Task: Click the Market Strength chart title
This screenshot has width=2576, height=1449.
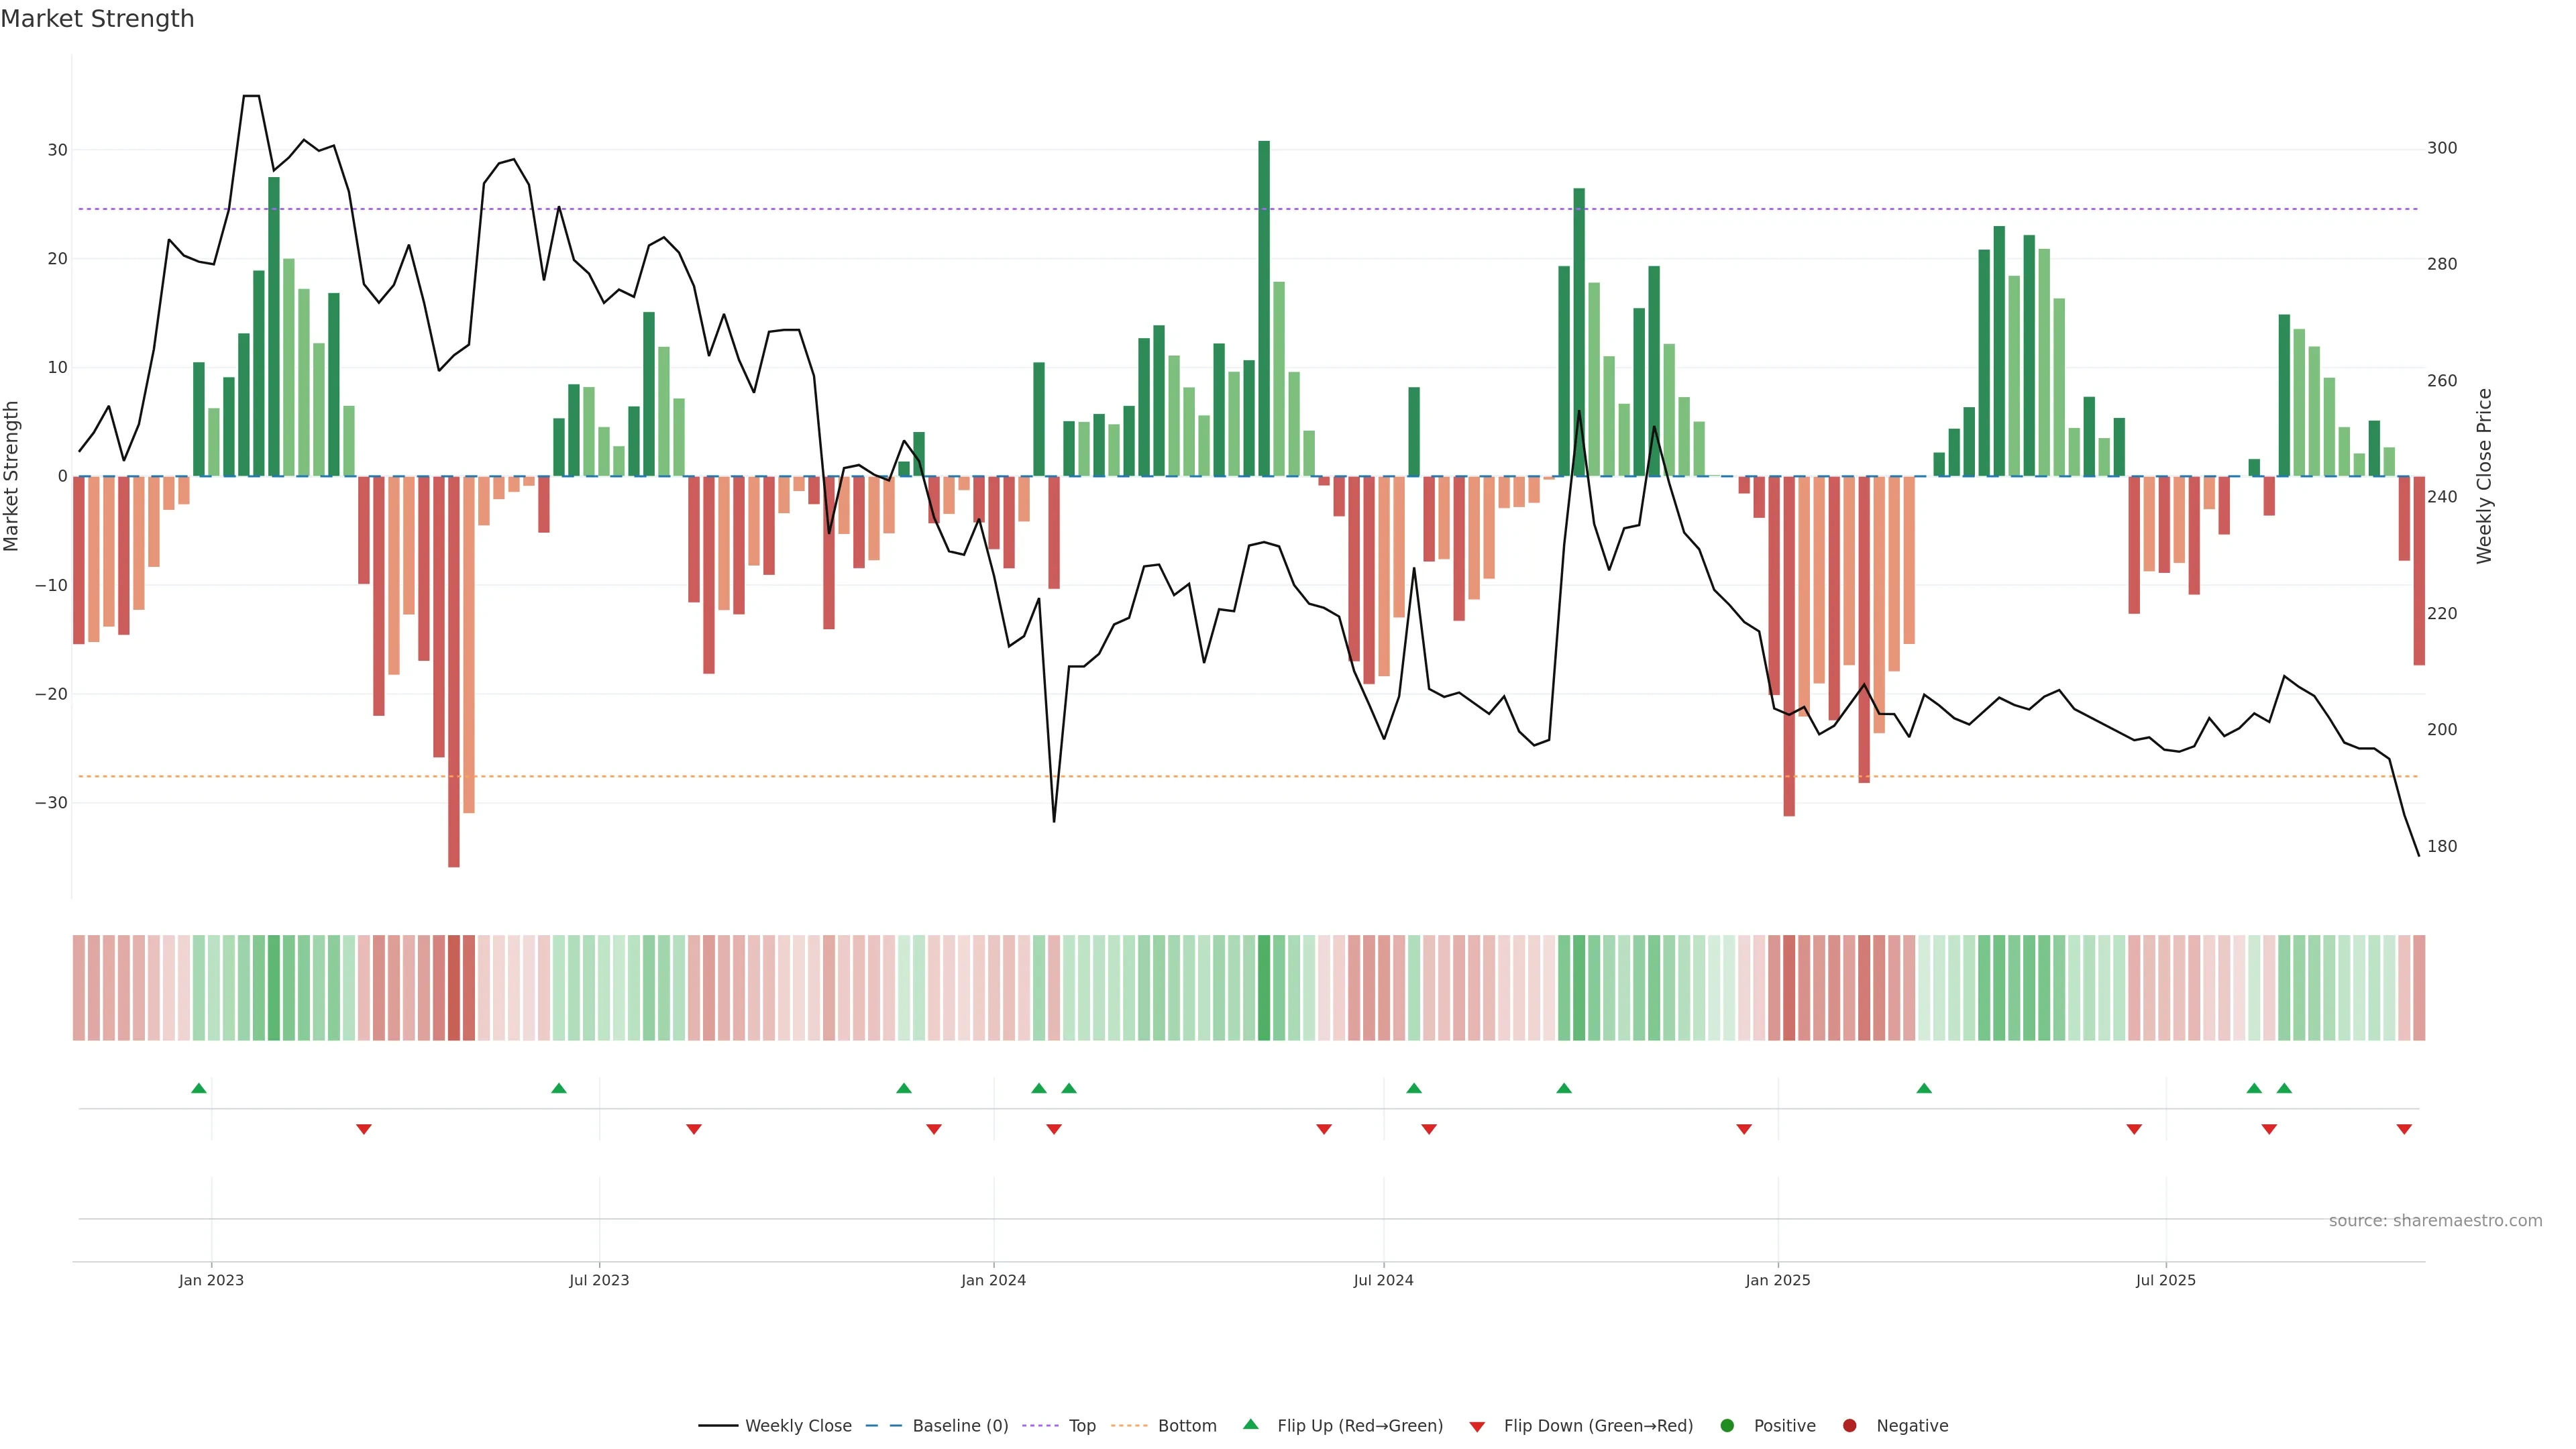Action: 97,19
